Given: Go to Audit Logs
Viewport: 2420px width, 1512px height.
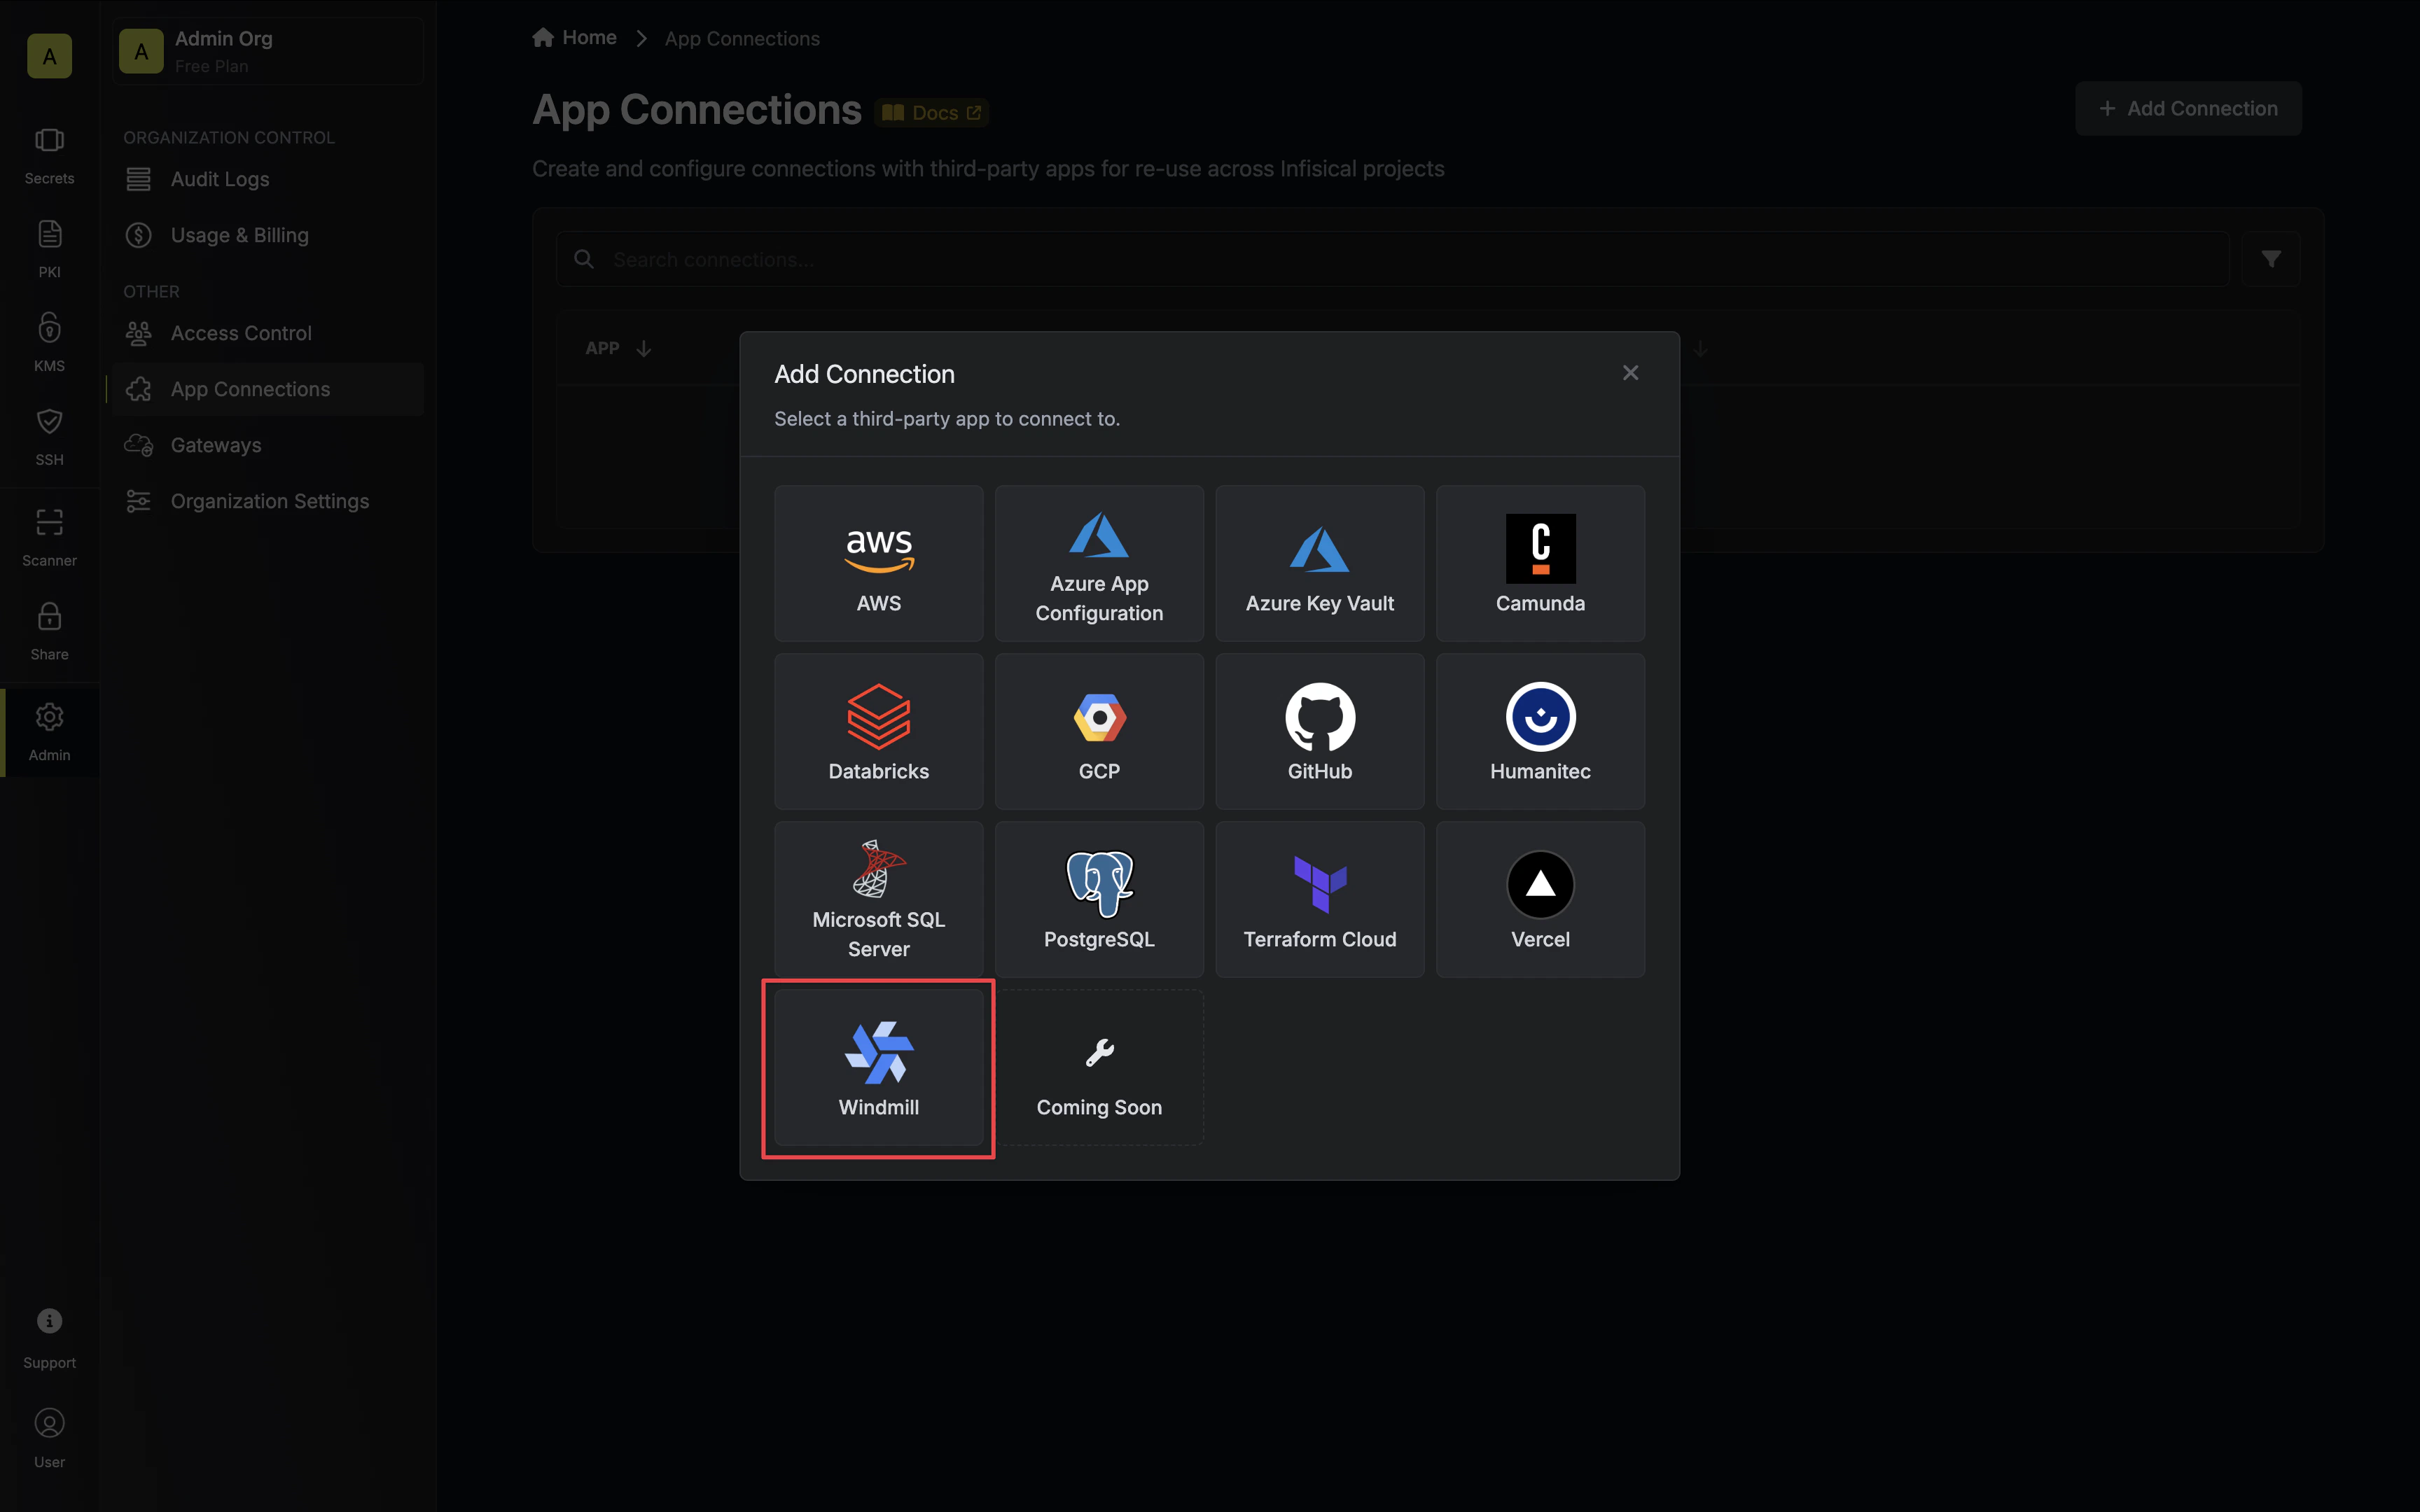Looking at the screenshot, I should pos(268,179).
